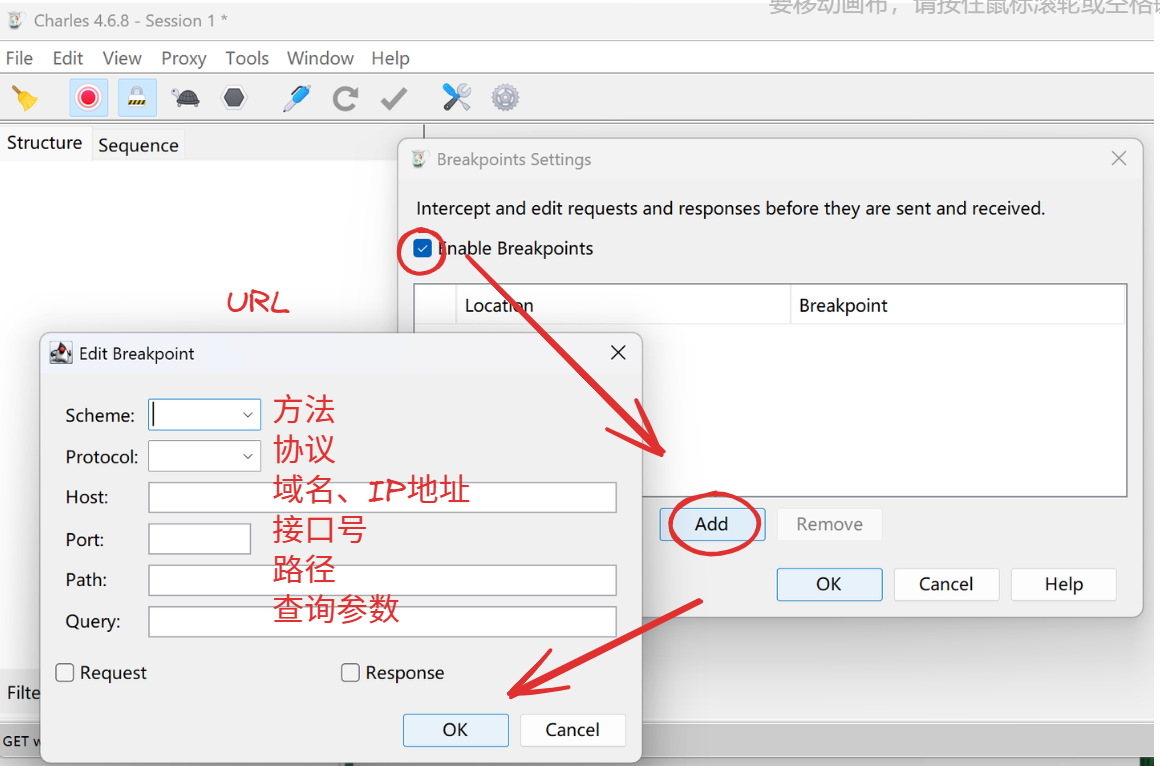
Task: Enable throttling with the turtle icon
Action: coord(186,98)
